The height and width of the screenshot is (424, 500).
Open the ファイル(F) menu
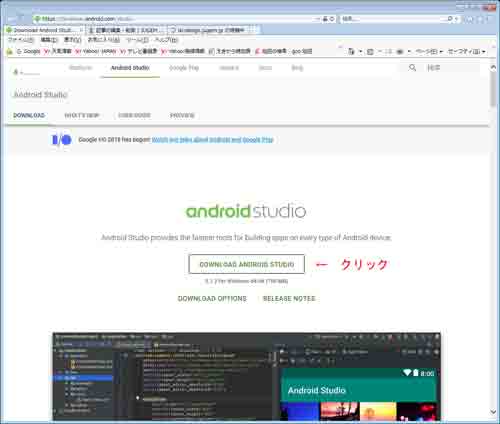pyautogui.click(x=20, y=40)
